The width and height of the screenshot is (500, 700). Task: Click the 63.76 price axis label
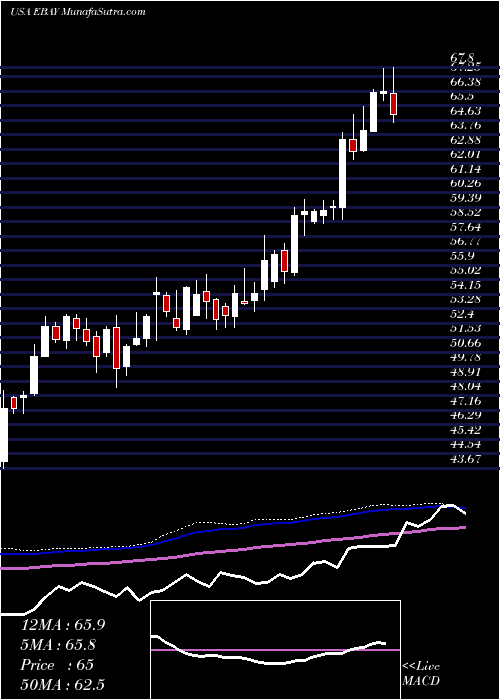[466, 125]
